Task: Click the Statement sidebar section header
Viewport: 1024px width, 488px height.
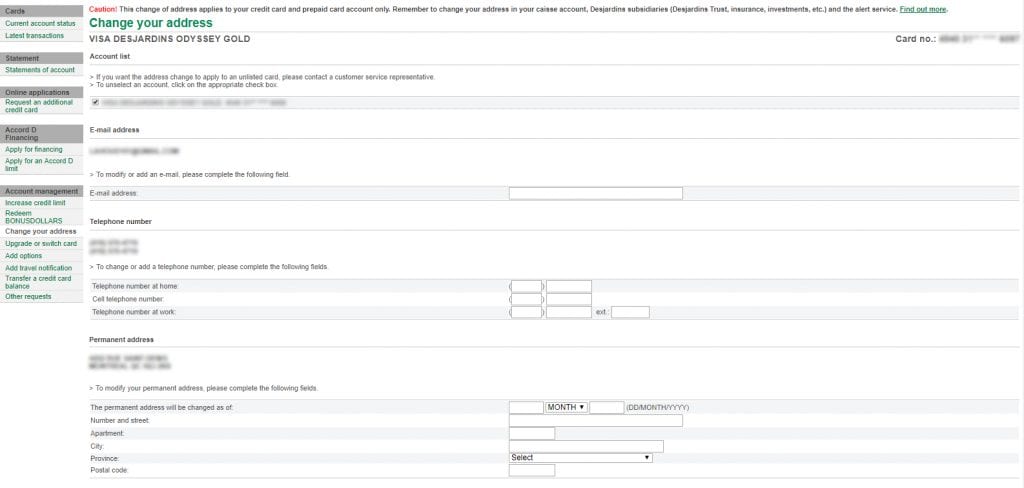Action: 42,58
